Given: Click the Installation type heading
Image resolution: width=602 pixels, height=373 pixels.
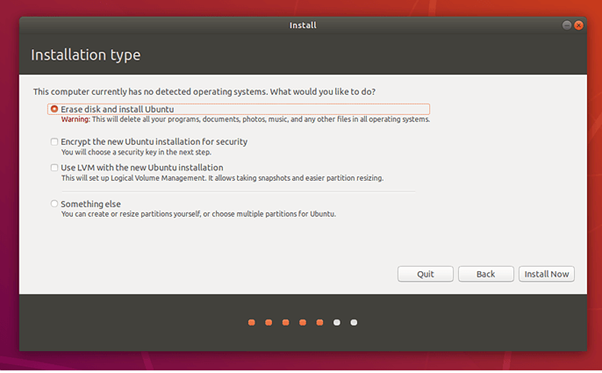Looking at the screenshot, I should point(86,55).
